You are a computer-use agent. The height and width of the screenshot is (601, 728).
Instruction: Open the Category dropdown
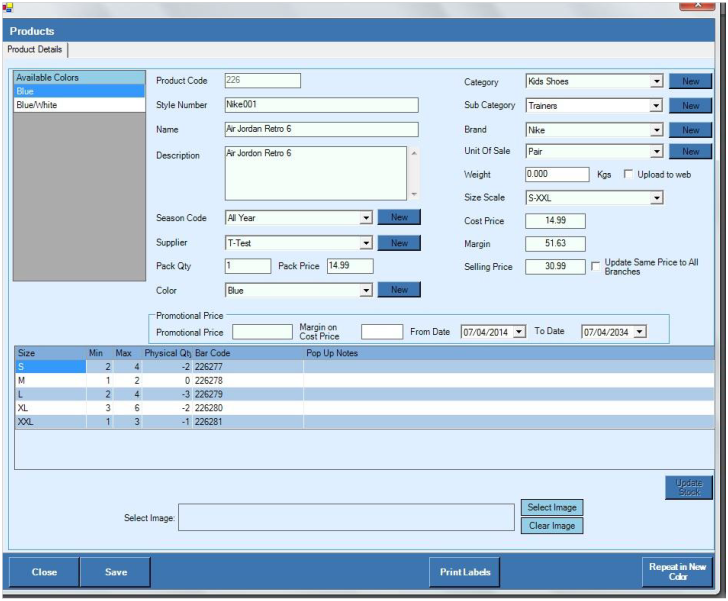coord(657,82)
